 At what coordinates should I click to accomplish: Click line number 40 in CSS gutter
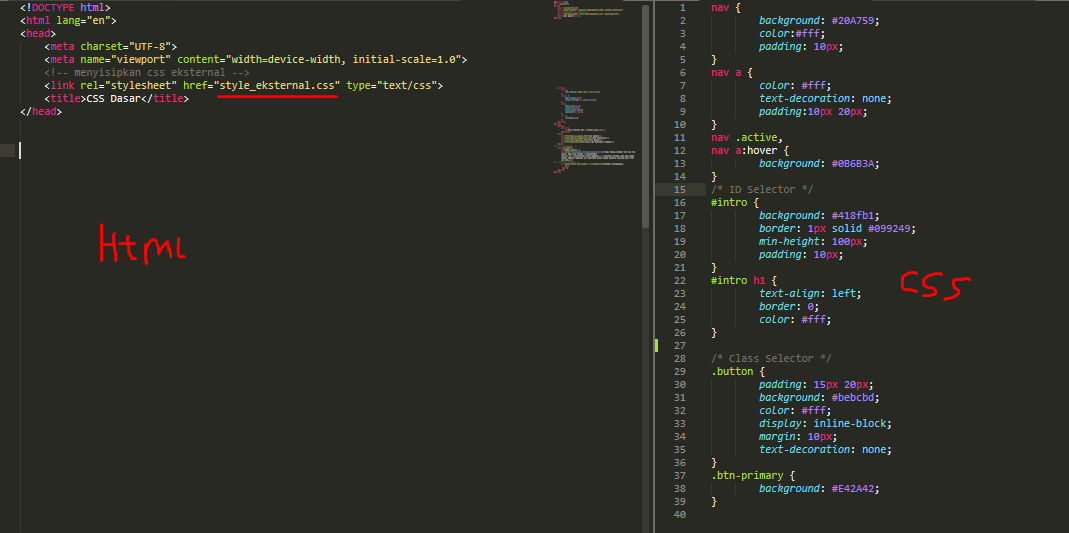680,515
